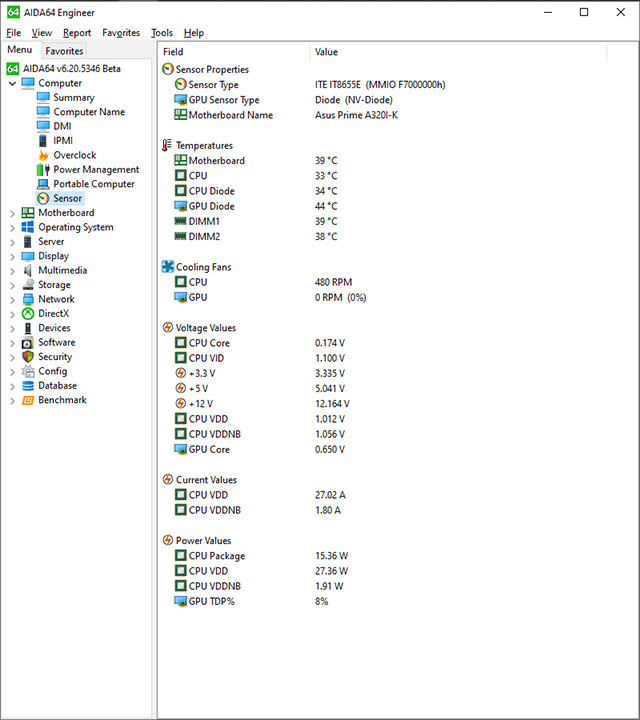This screenshot has height=720, width=640.
Task: Select DMI in the tree
Action: [62, 126]
